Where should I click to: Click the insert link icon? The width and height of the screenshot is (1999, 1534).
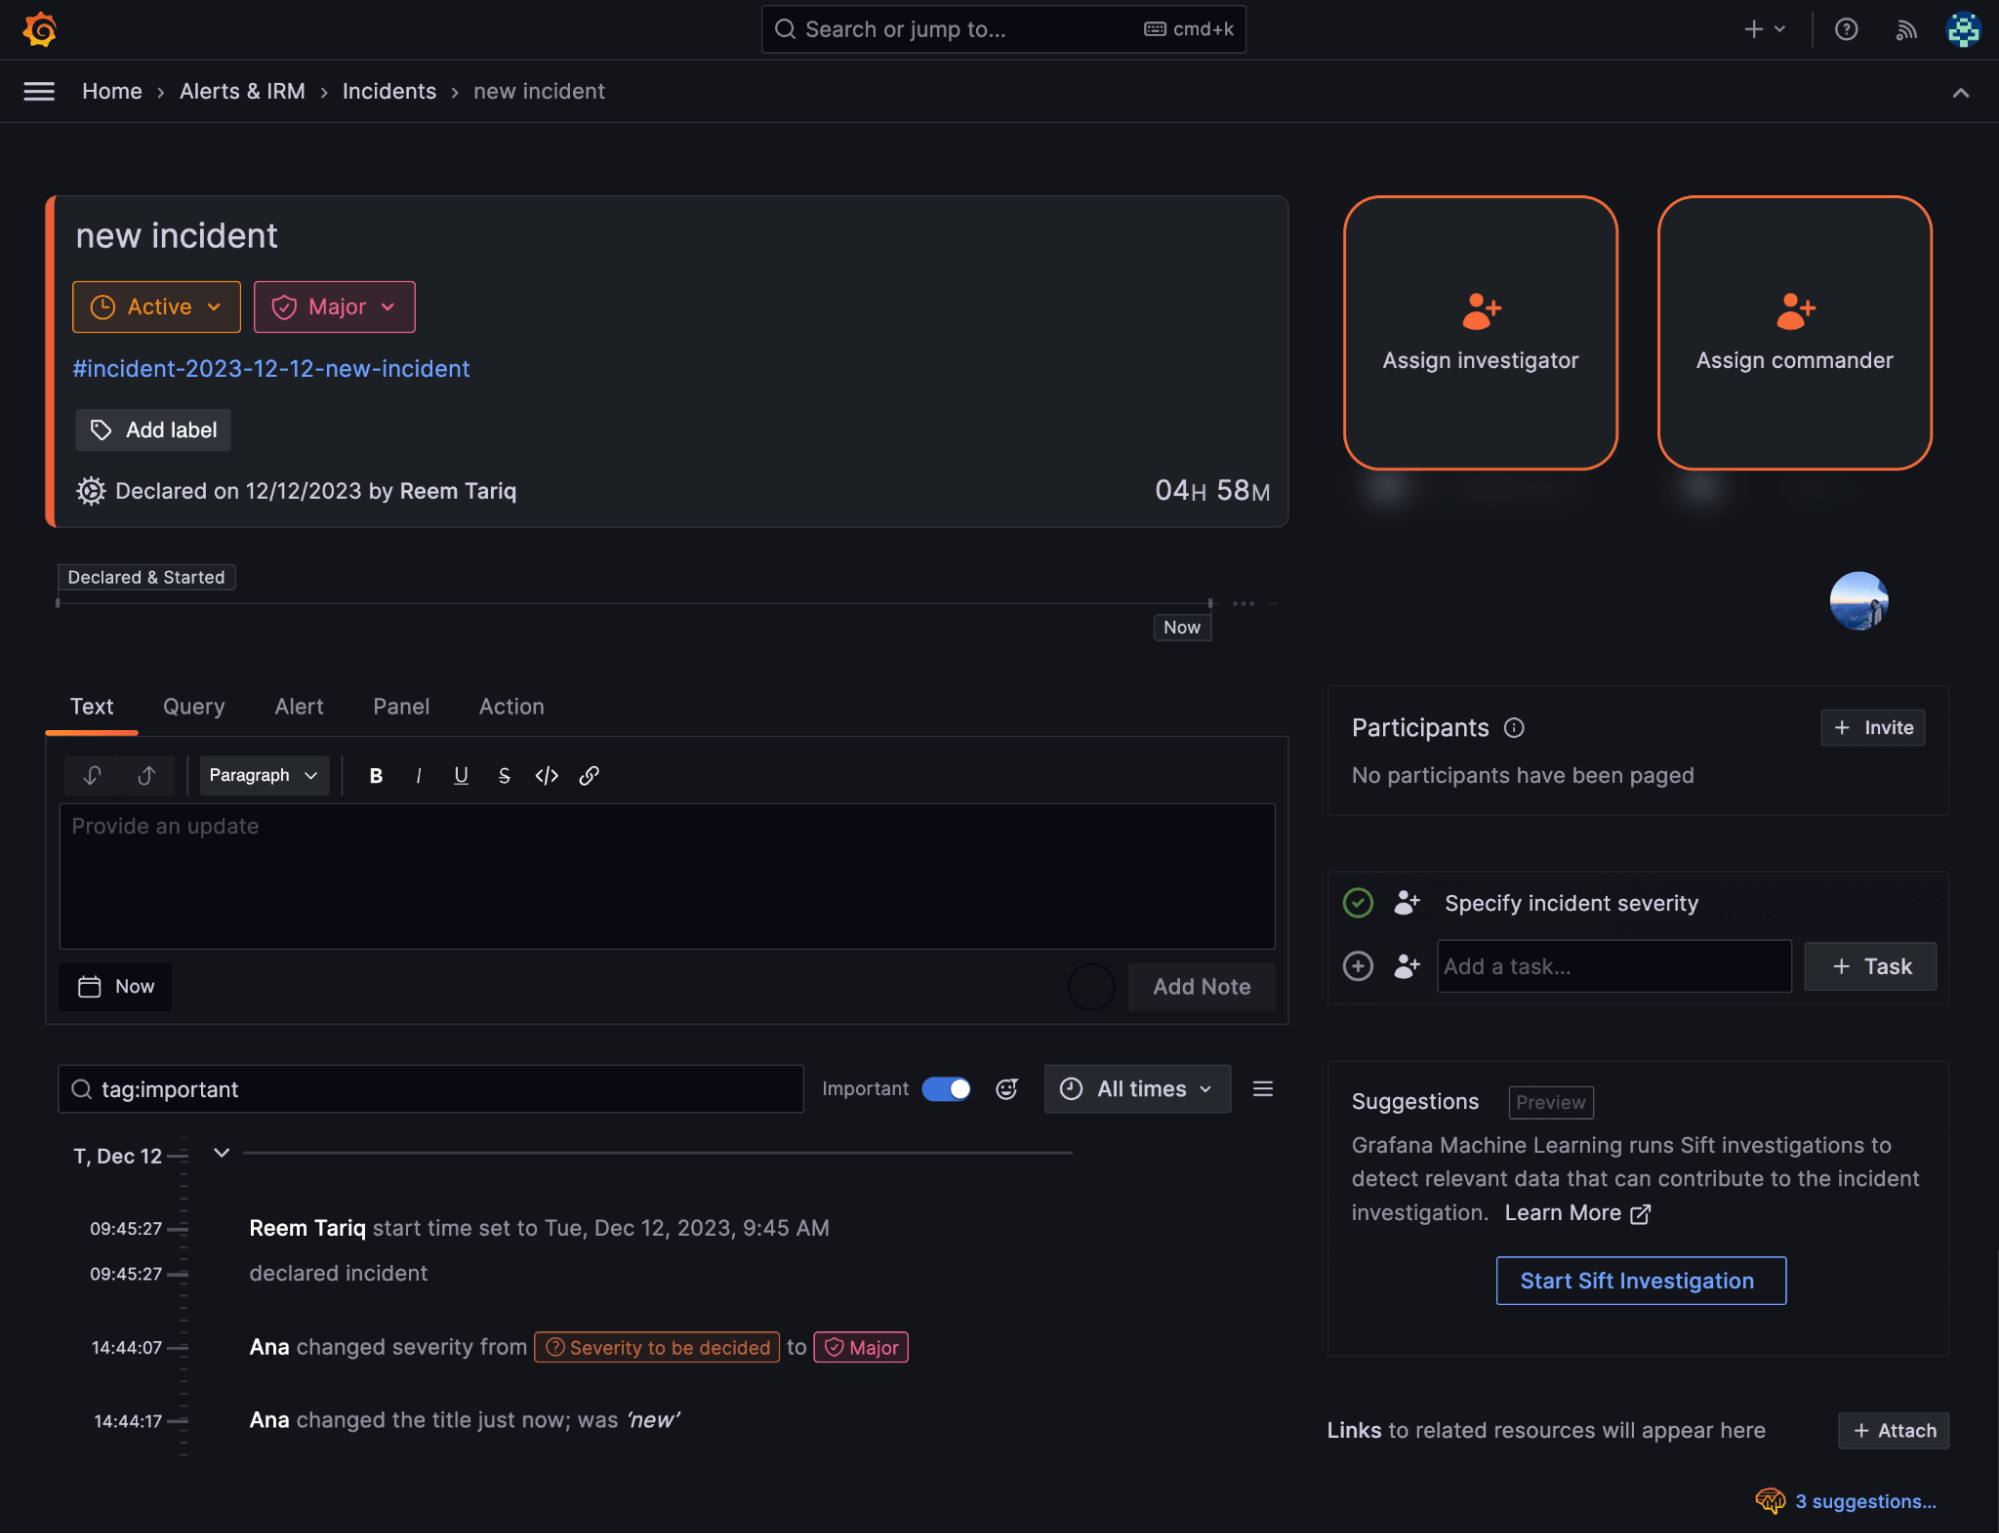[x=589, y=775]
